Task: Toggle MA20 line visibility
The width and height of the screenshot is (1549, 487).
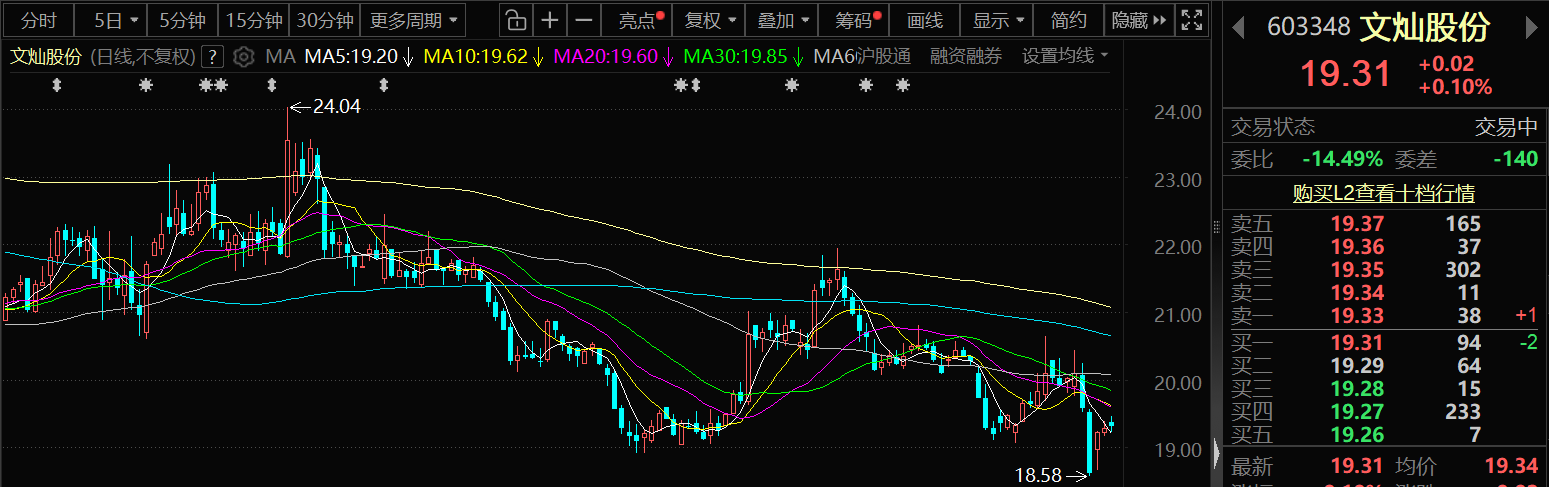Action: [x=612, y=56]
